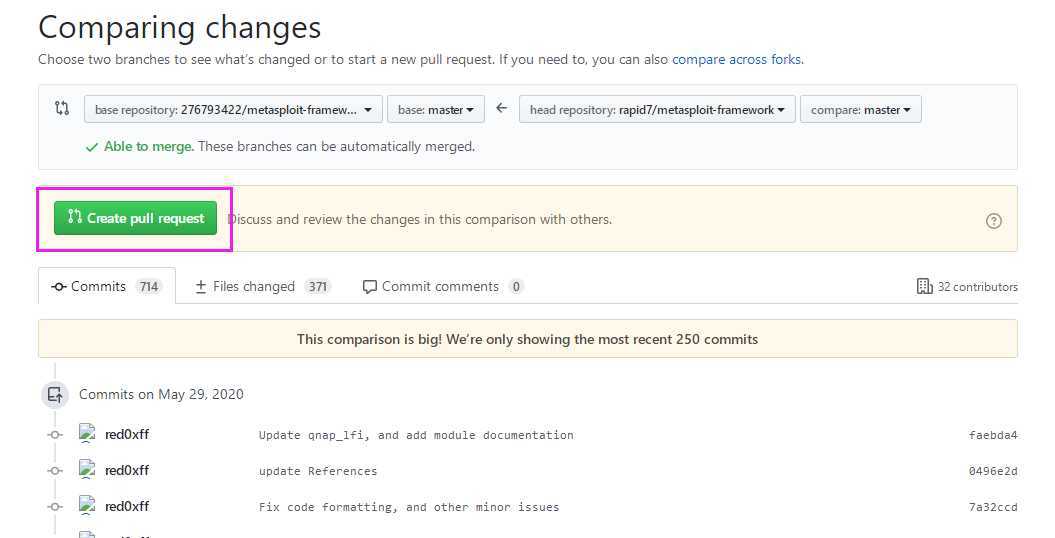Screen dimensions: 1055x538
Task: Click the left arrow between base and head
Action: pos(502,108)
